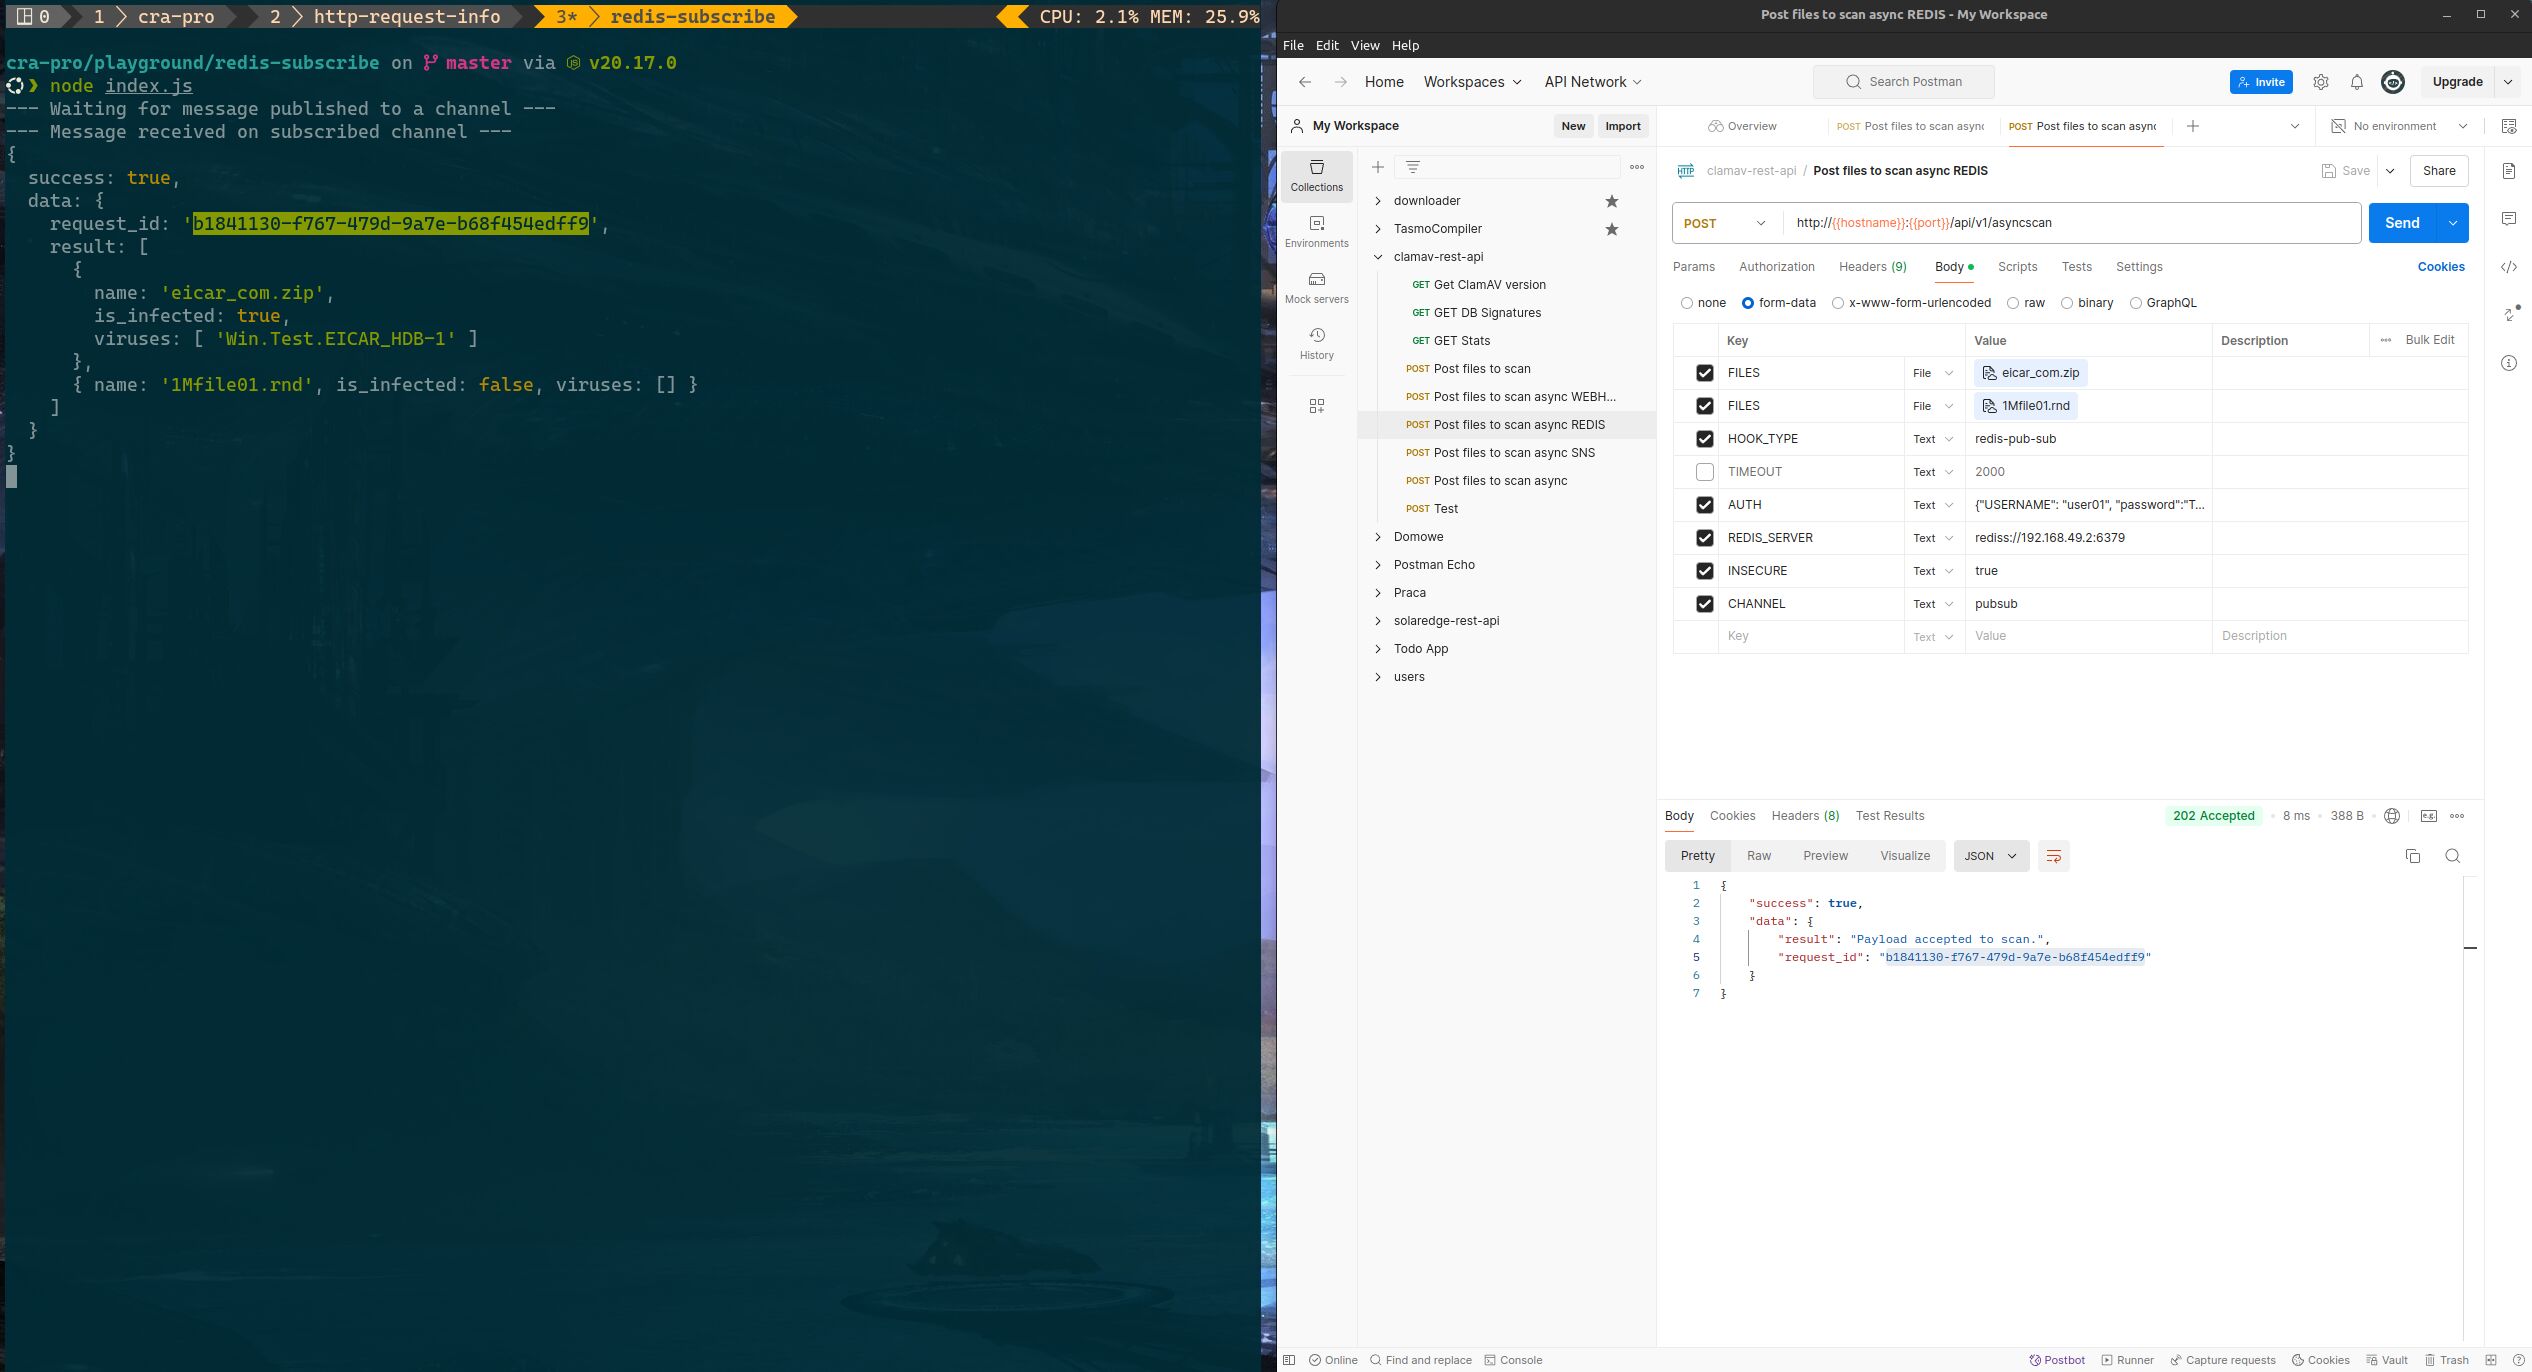Open the JSON format dropdown in response
The height and width of the screenshot is (1372, 2532).
(1991, 856)
